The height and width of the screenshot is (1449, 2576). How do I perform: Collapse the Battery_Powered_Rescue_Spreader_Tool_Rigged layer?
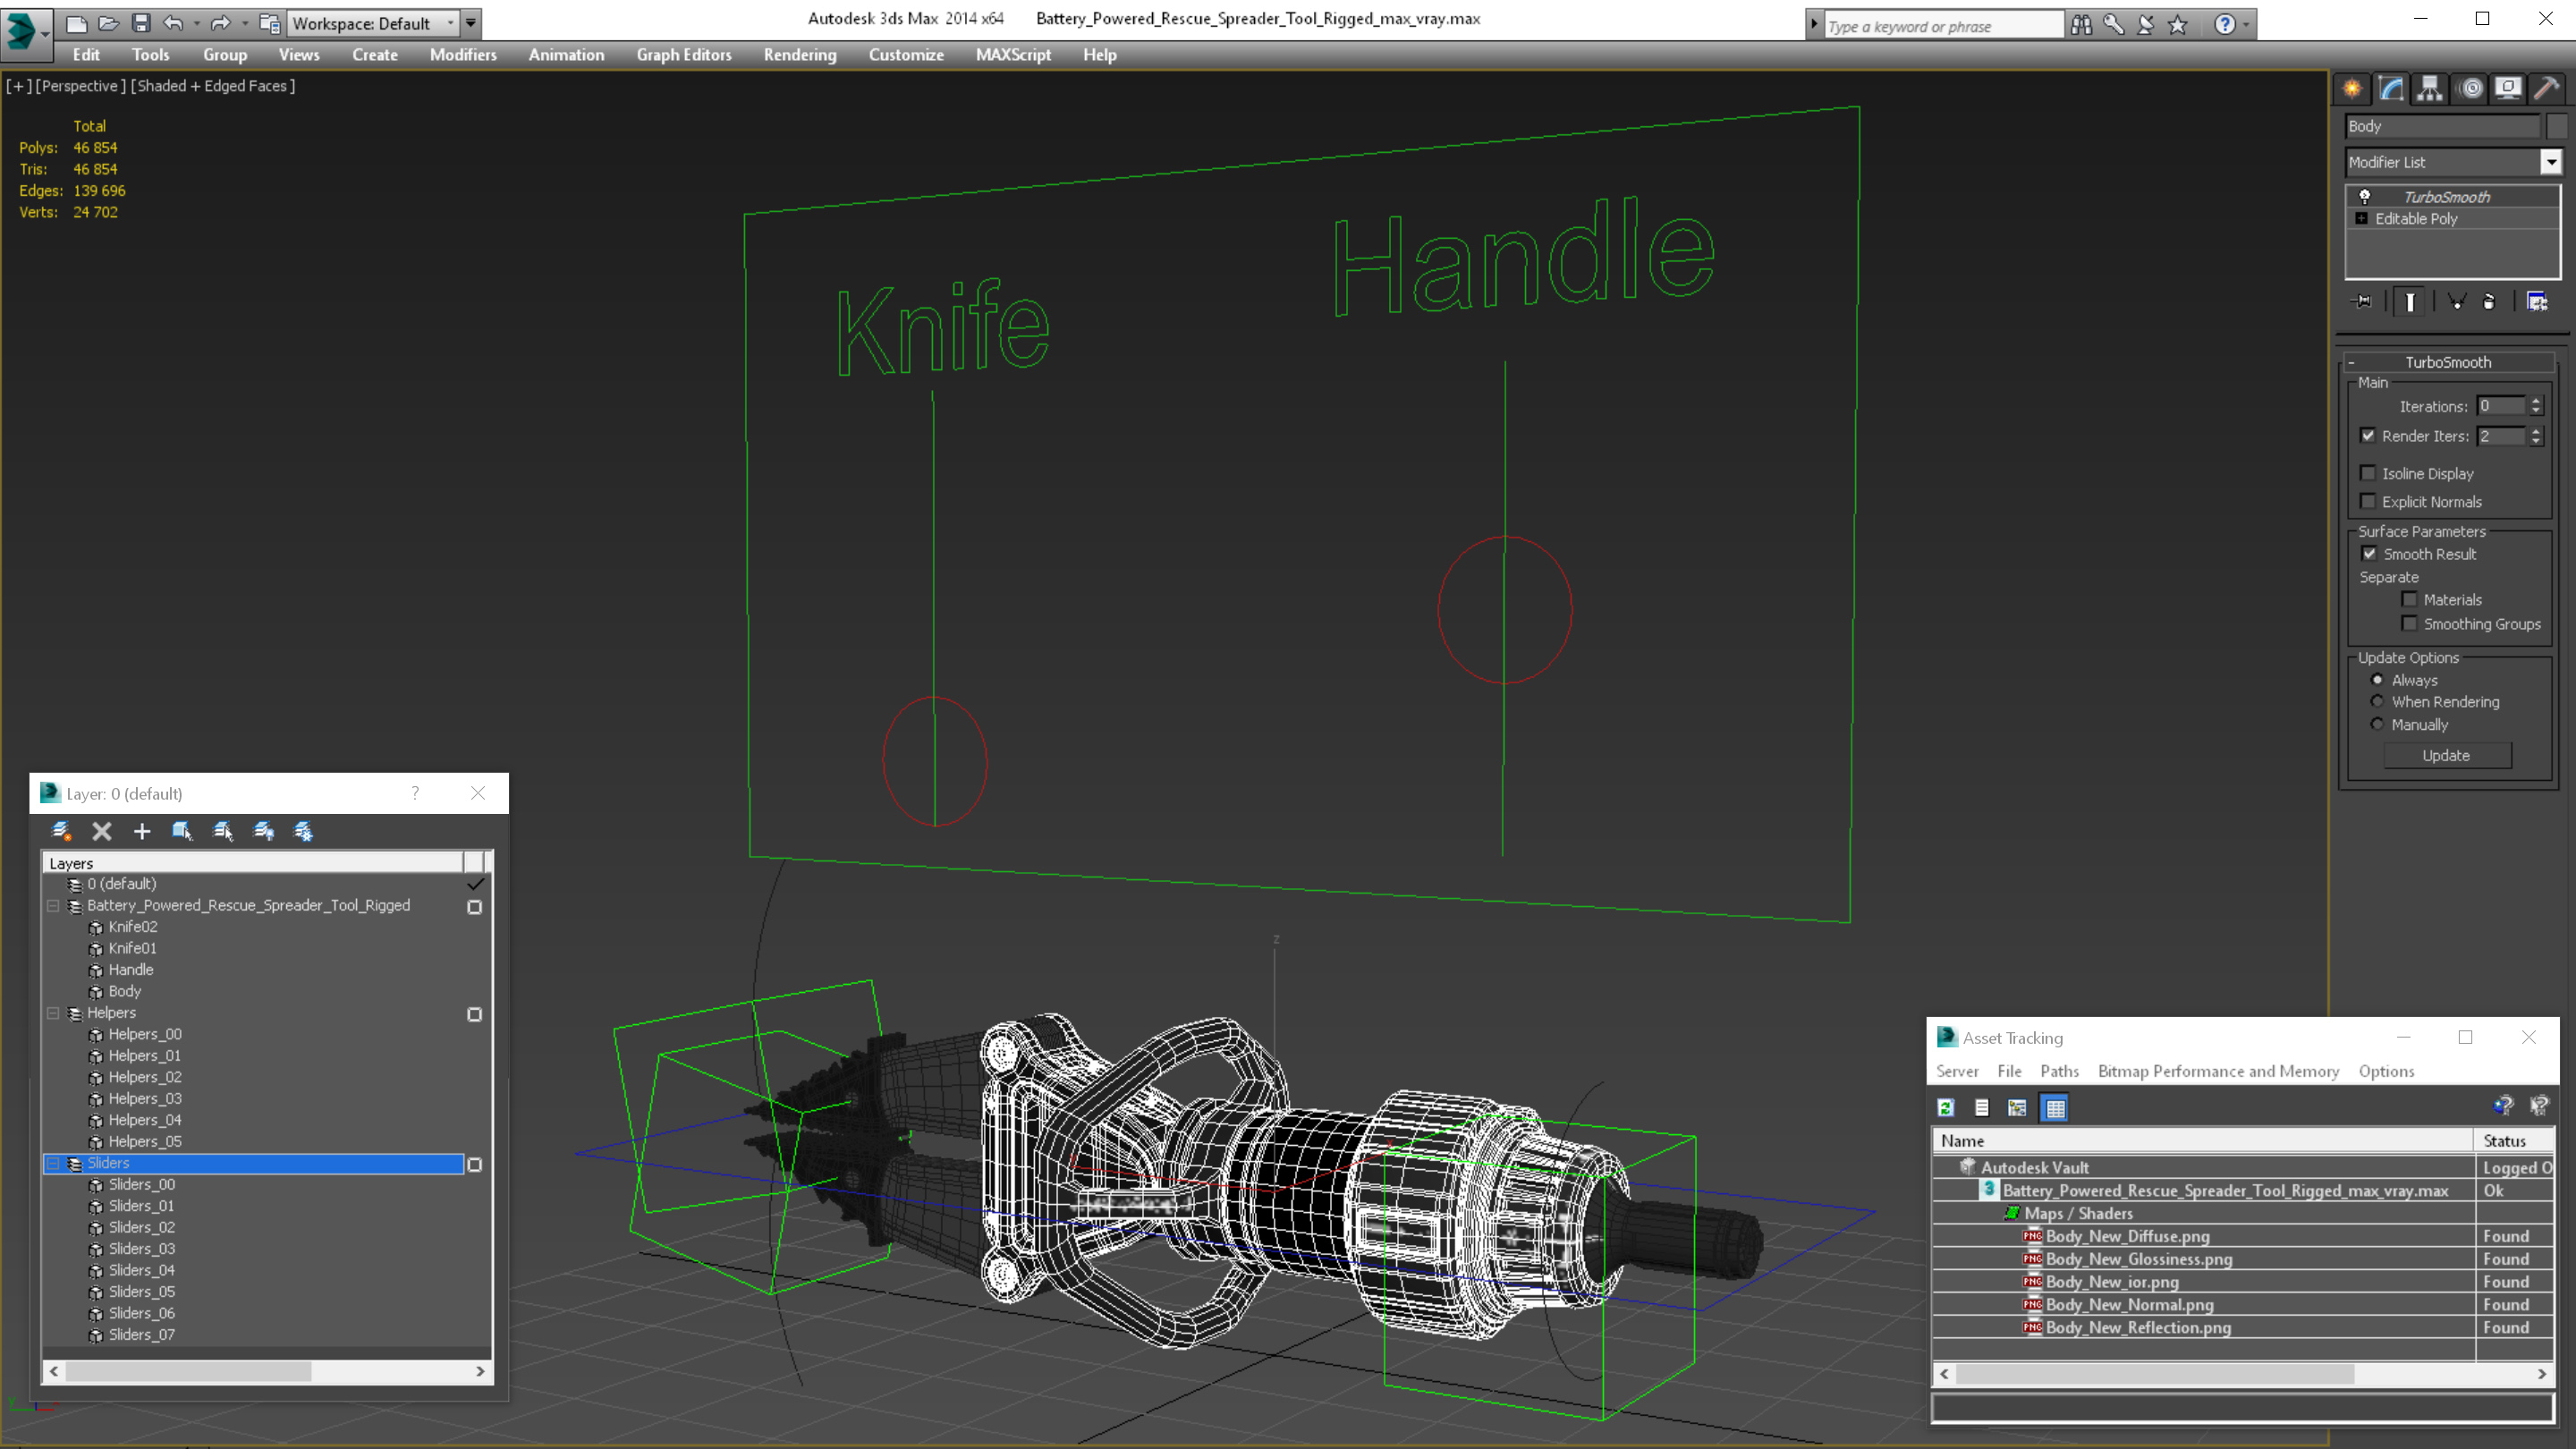53,906
